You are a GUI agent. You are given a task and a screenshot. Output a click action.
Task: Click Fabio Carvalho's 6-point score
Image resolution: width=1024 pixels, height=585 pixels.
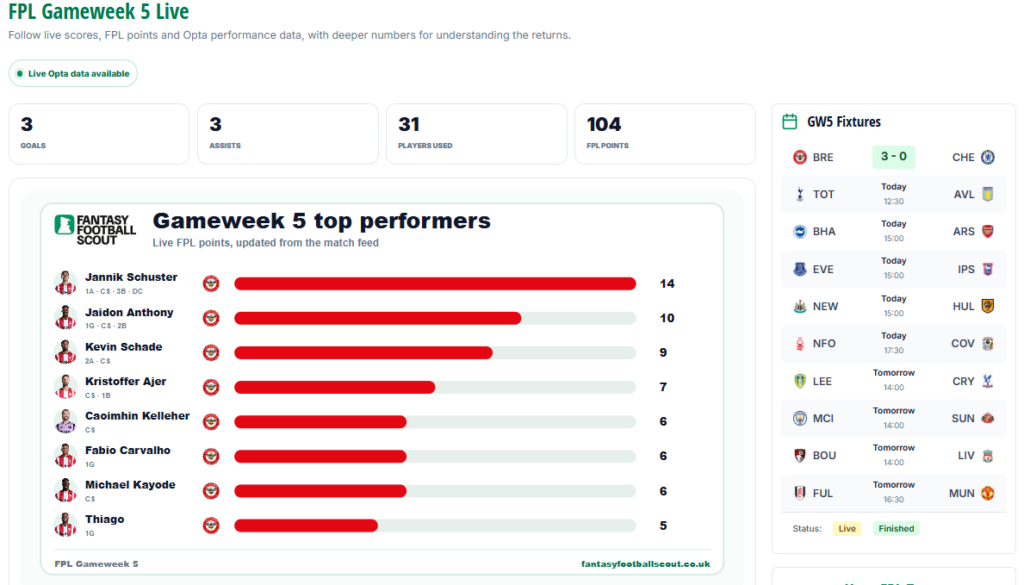(663, 456)
